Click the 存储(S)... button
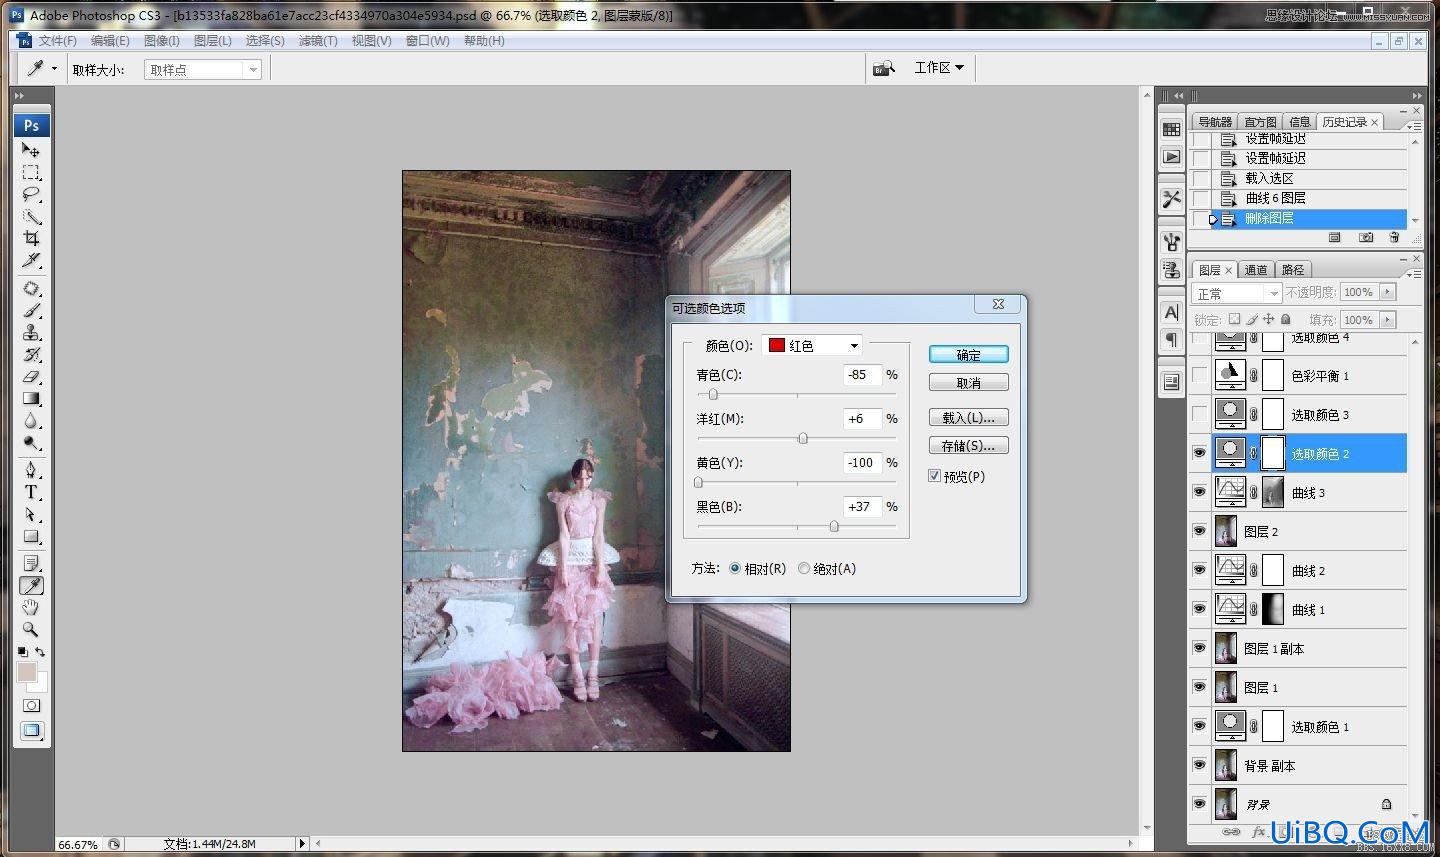The width and height of the screenshot is (1440, 857). tap(968, 445)
